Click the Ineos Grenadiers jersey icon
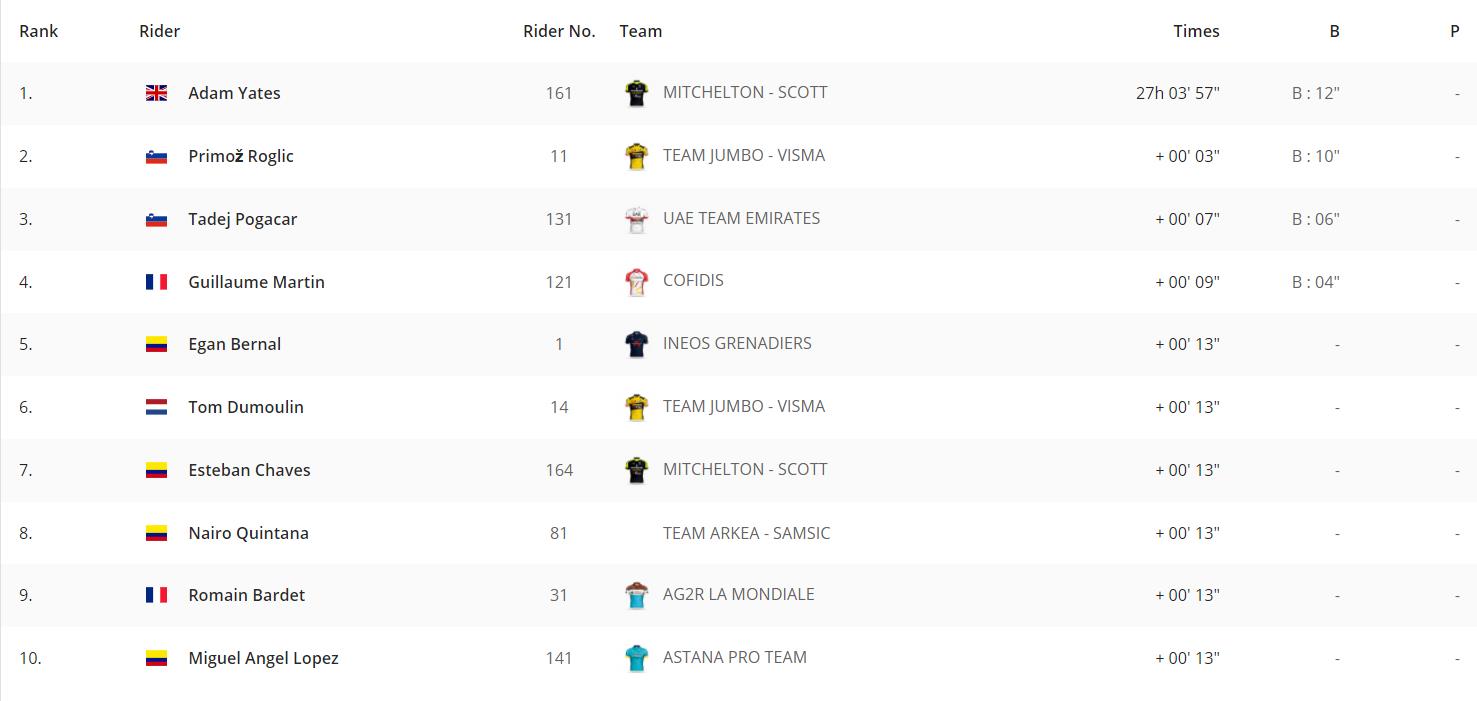This screenshot has height=701, width=1477. click(x=636, y=344)
